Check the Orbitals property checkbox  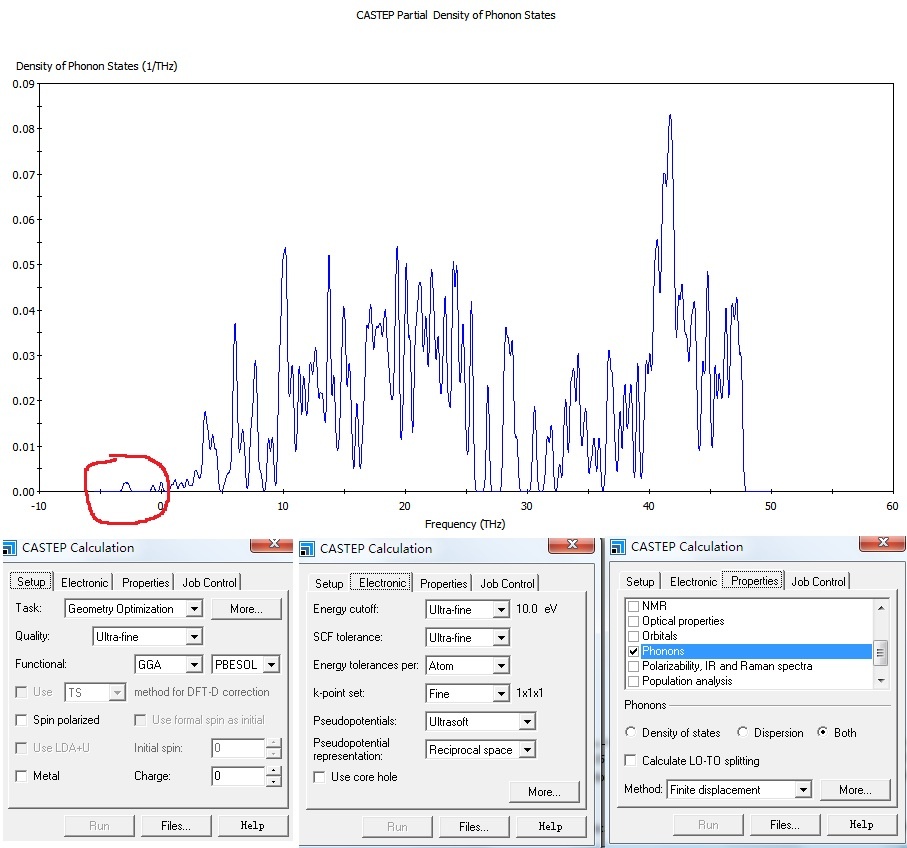[633, 636]
